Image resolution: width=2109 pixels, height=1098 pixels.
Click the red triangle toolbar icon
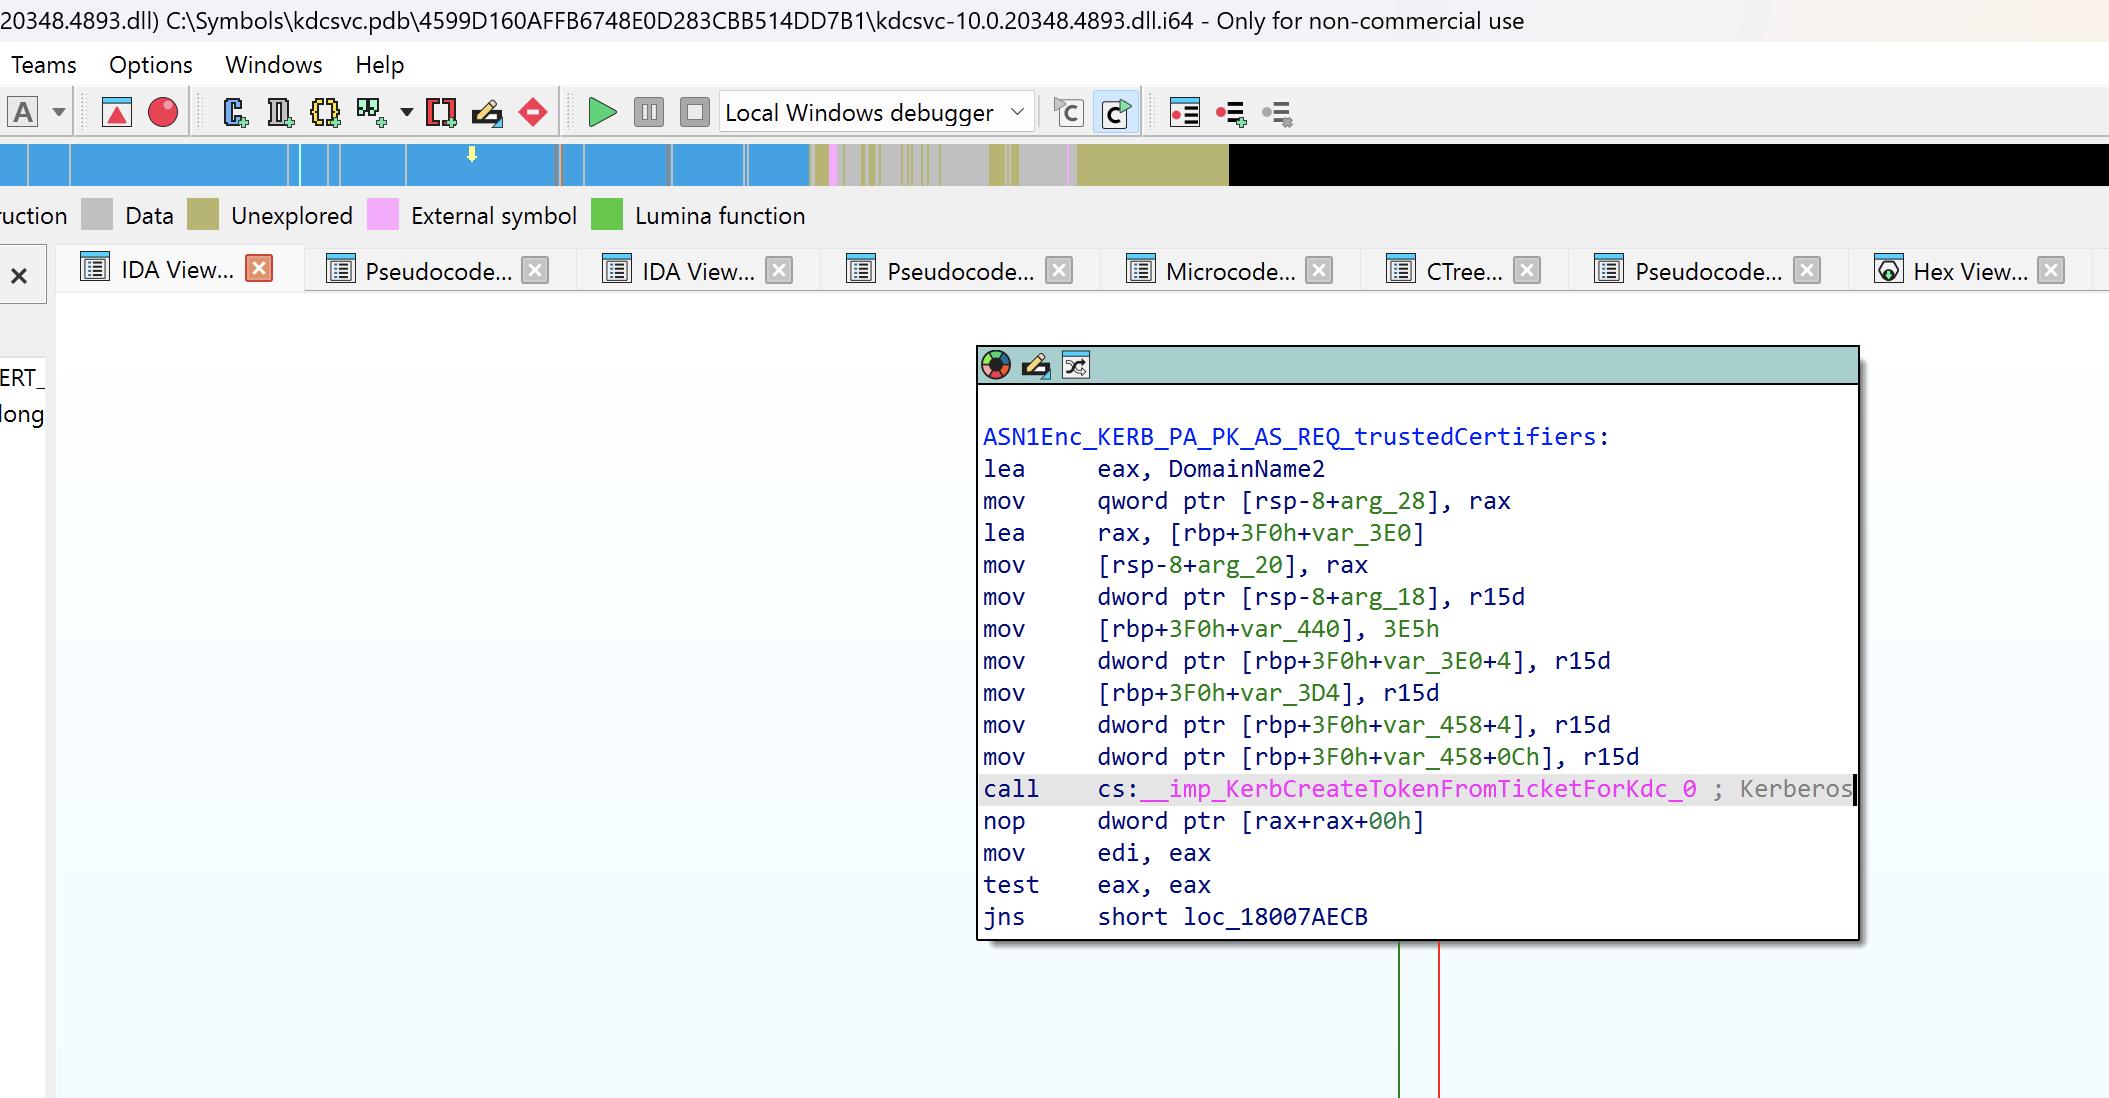(117, 112)
